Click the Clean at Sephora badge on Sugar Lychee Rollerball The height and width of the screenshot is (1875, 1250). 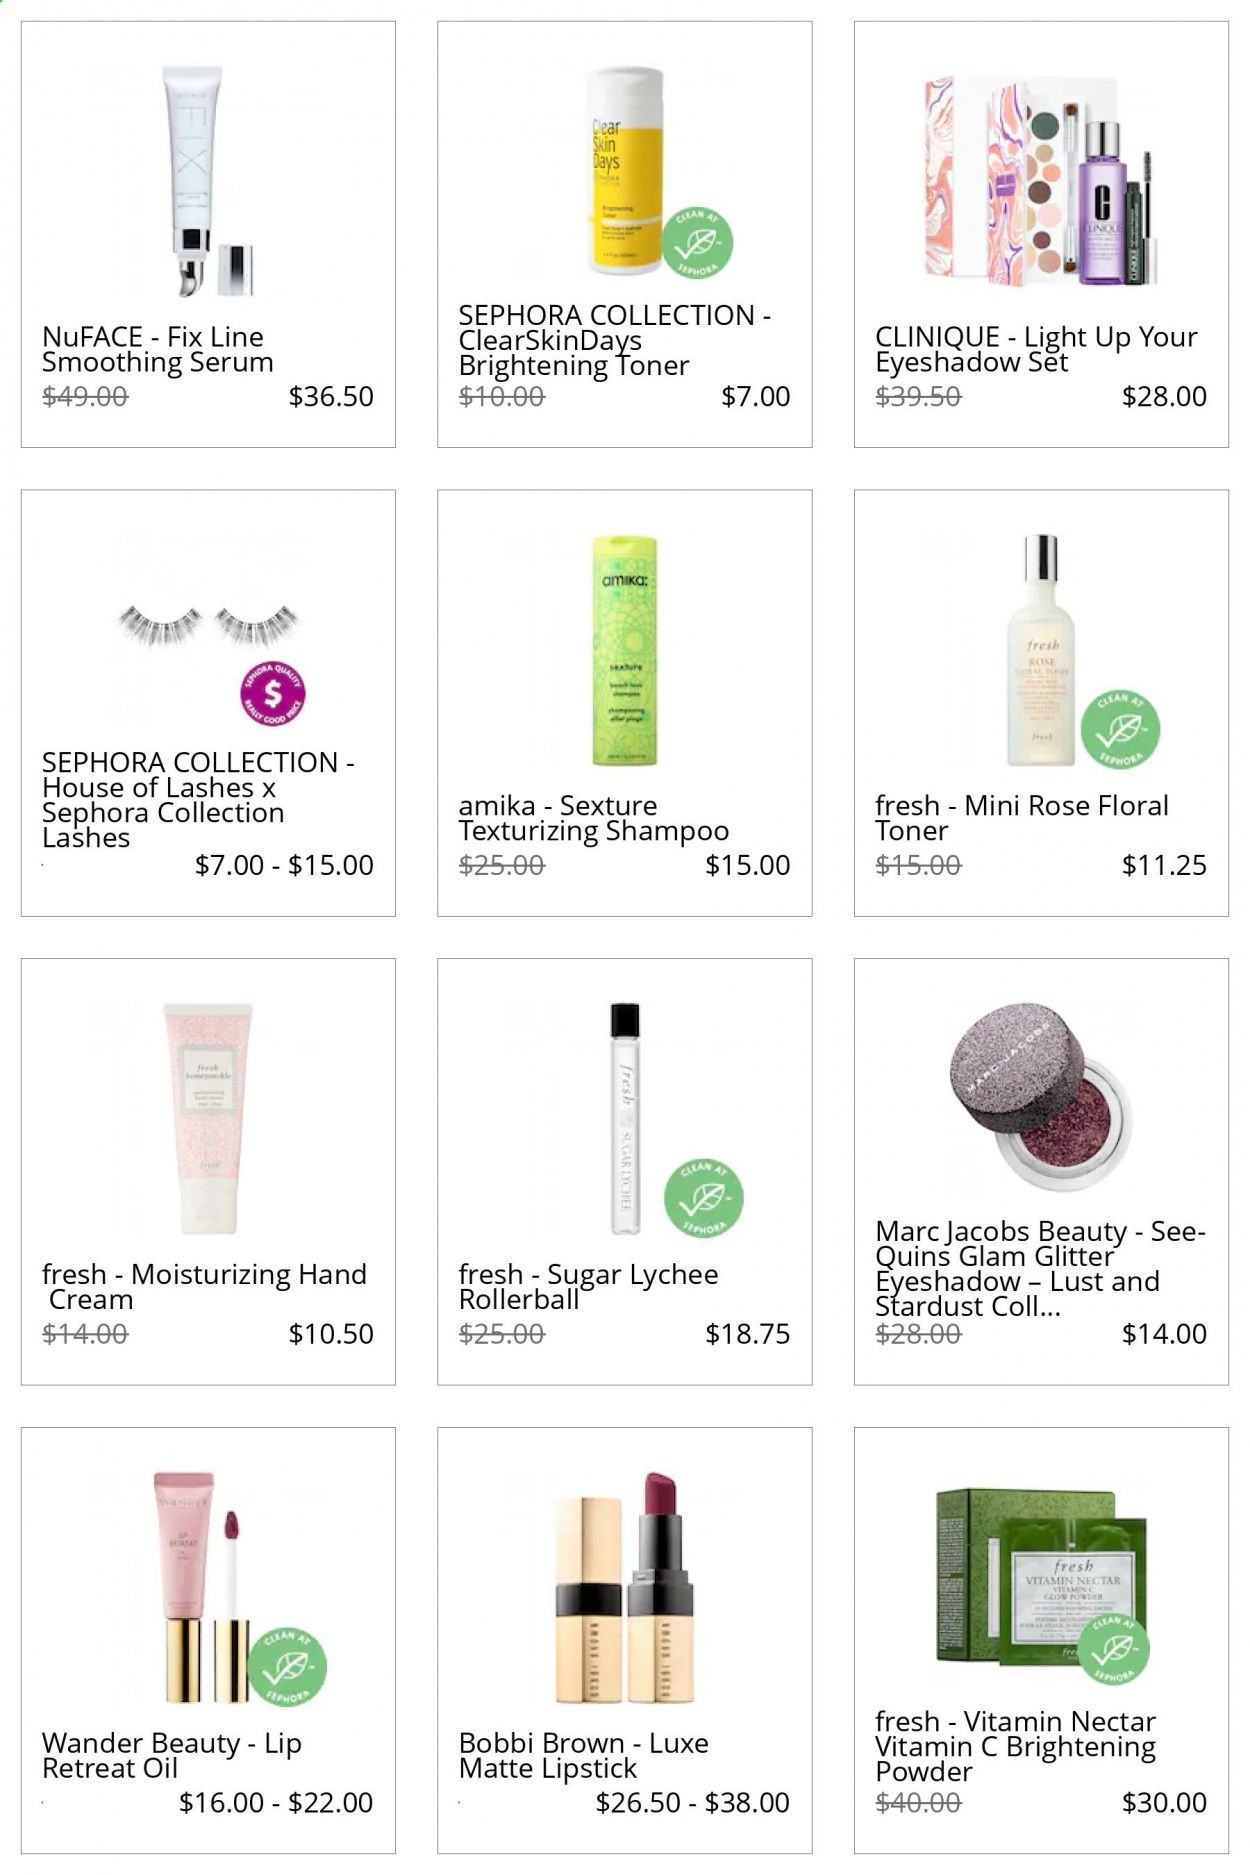pyautogui.click(x=704, y=1198)
